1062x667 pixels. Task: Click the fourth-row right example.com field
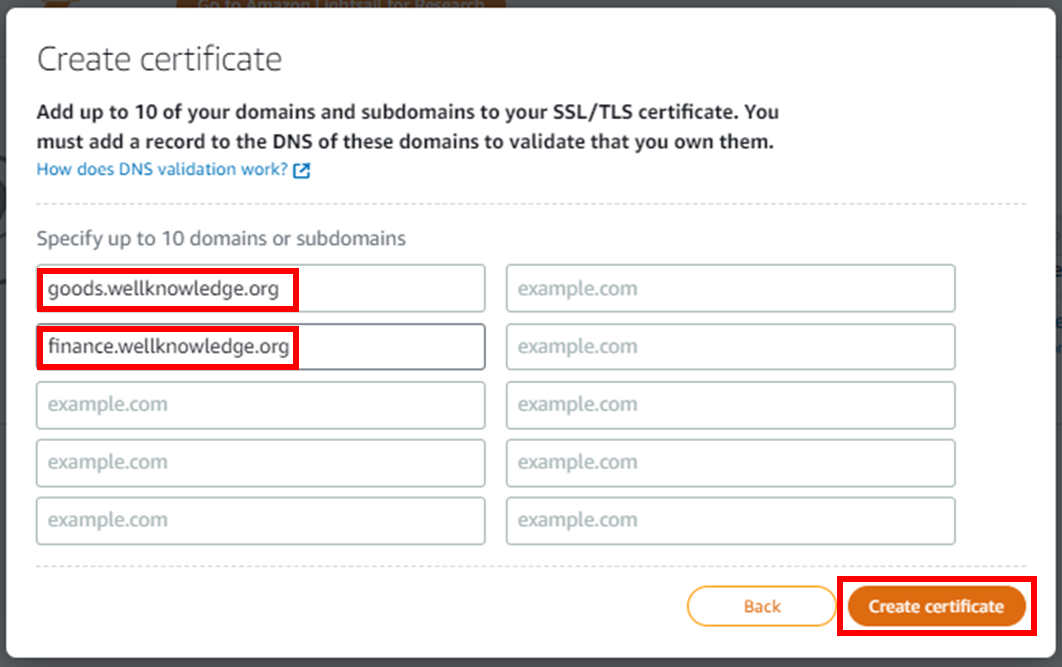pyautogui.click(x=731, y=463)
